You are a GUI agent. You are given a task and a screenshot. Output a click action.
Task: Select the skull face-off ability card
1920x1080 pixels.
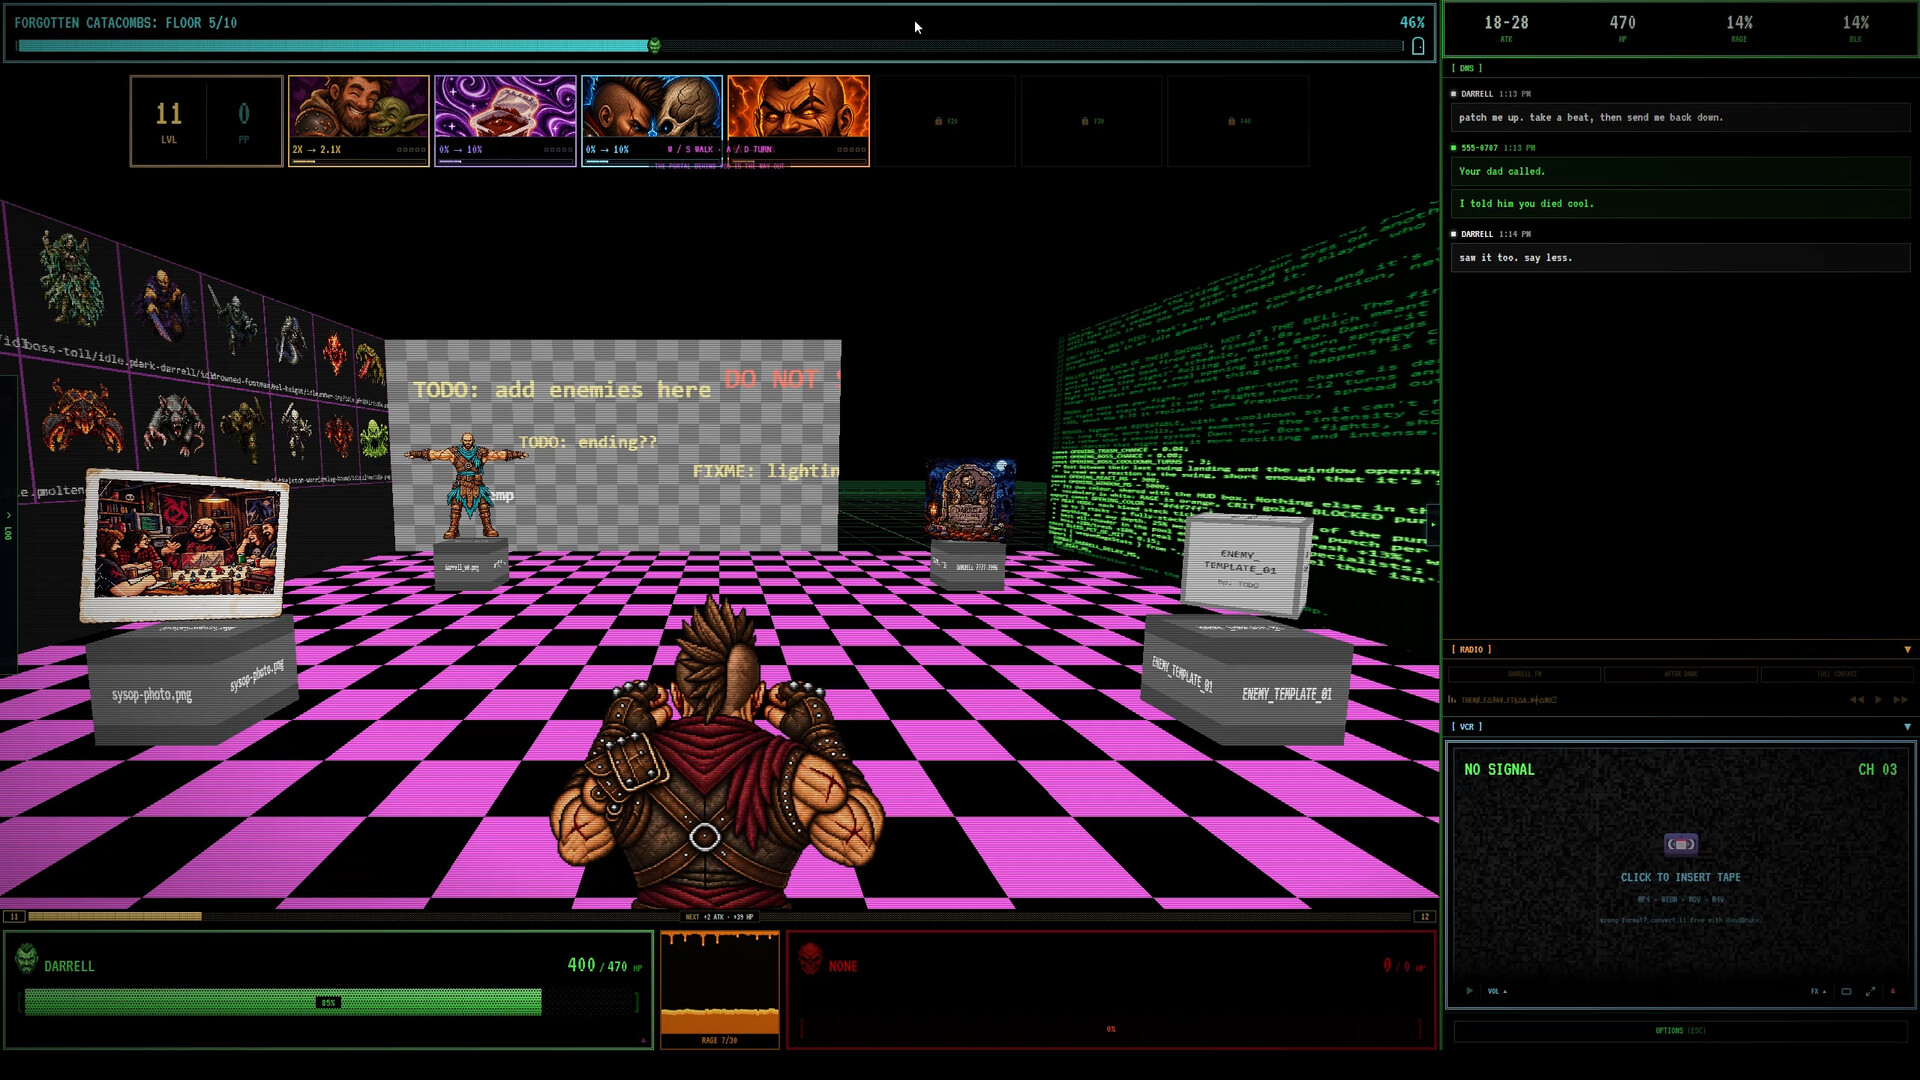pyautogui.click(x=652, y=121)
